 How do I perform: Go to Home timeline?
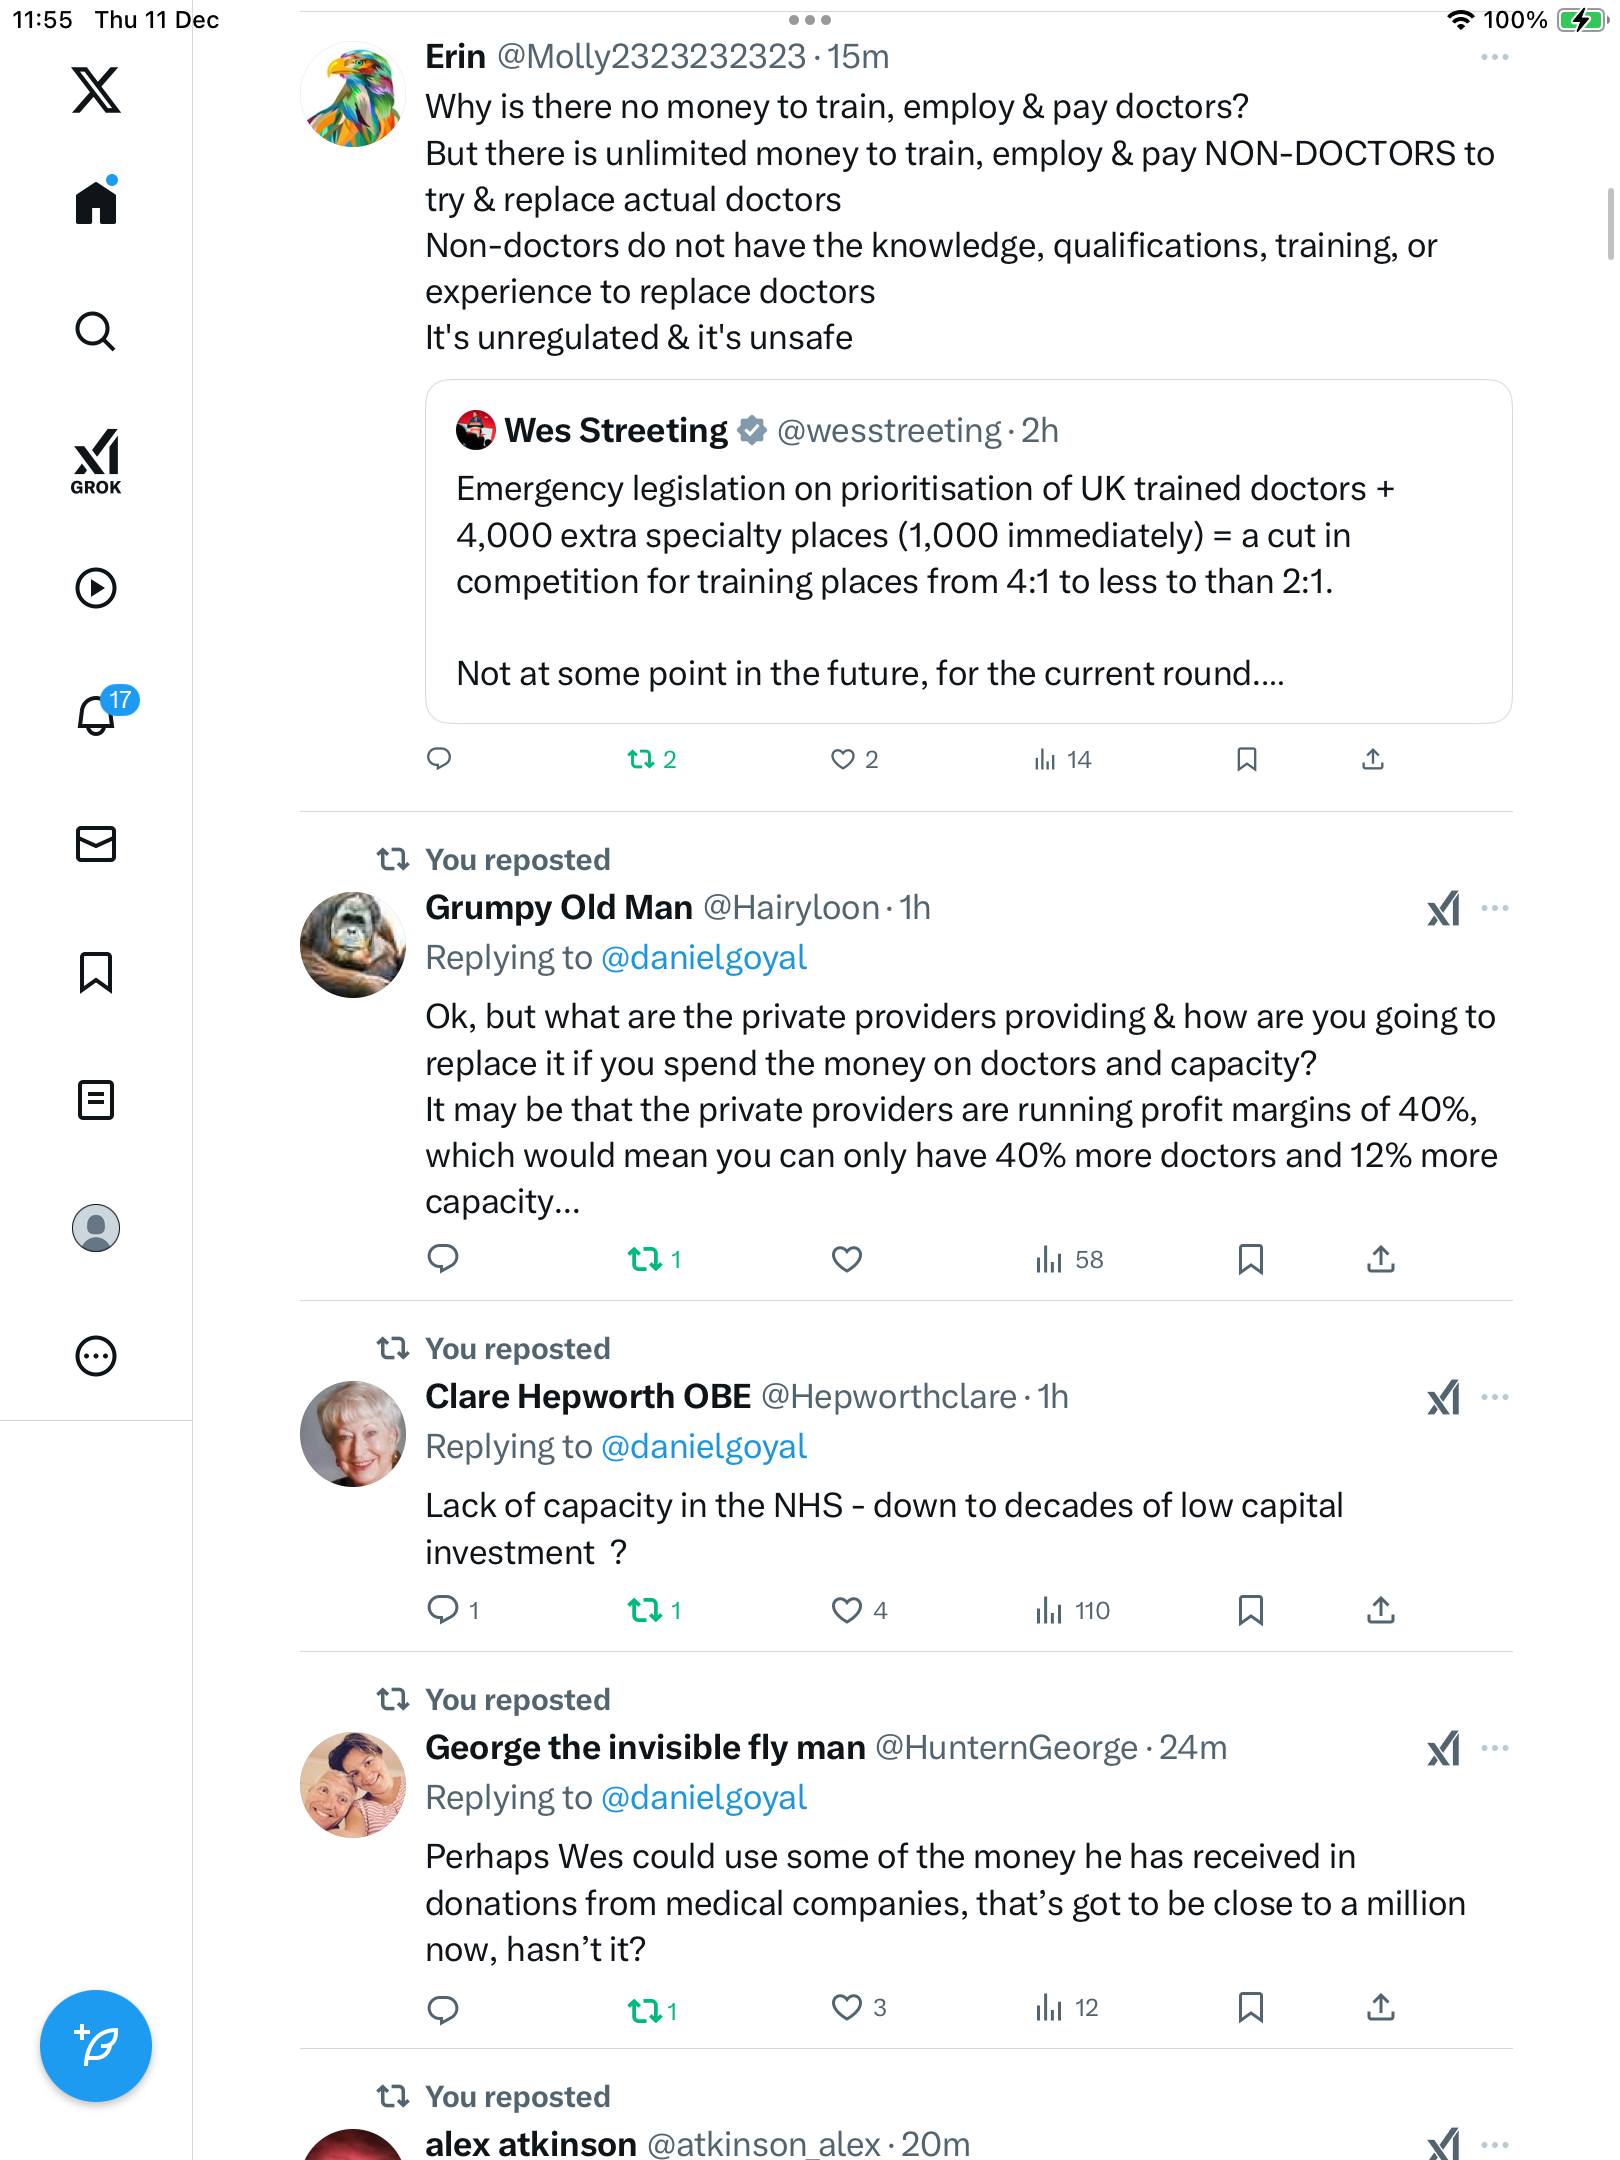(96, 203)
